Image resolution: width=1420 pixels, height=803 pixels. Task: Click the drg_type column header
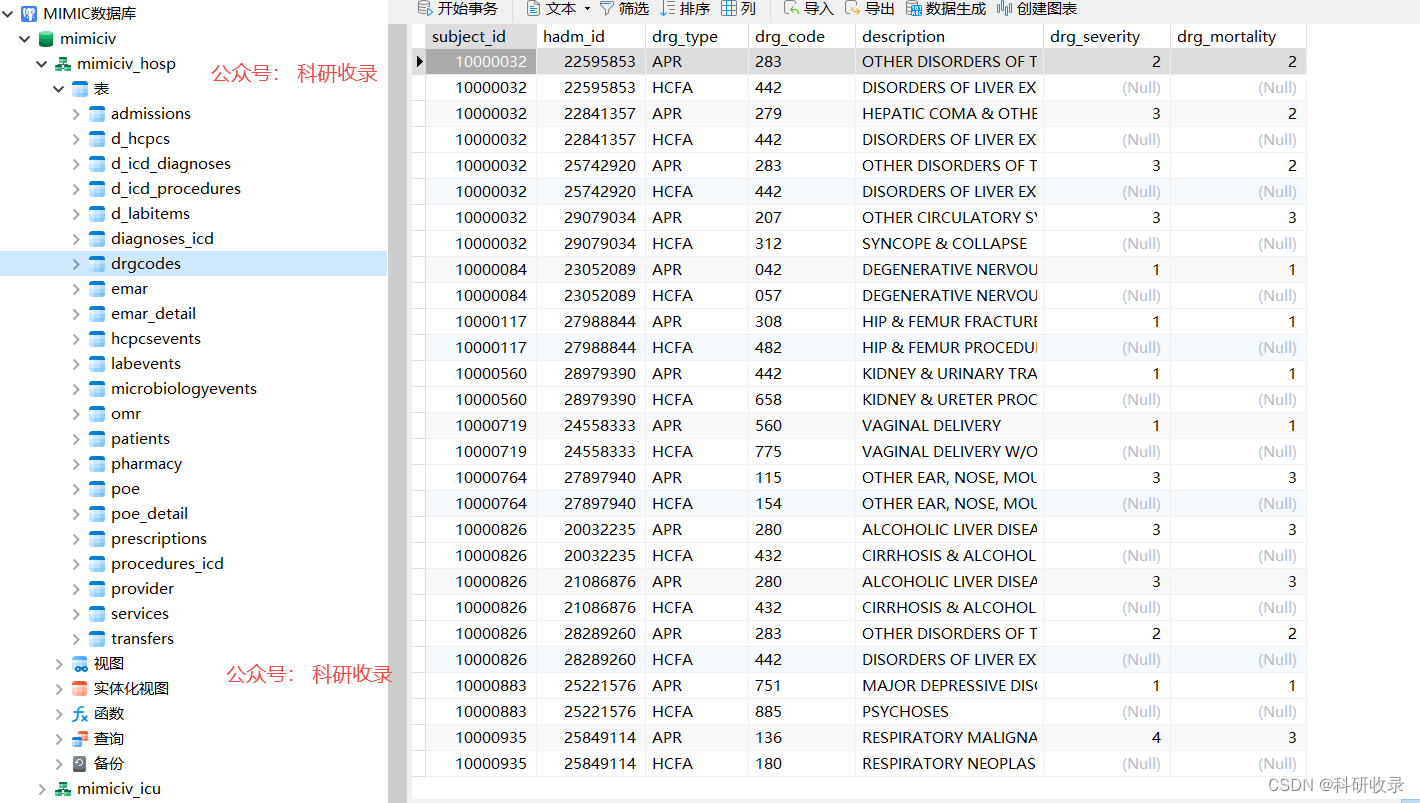697,36
